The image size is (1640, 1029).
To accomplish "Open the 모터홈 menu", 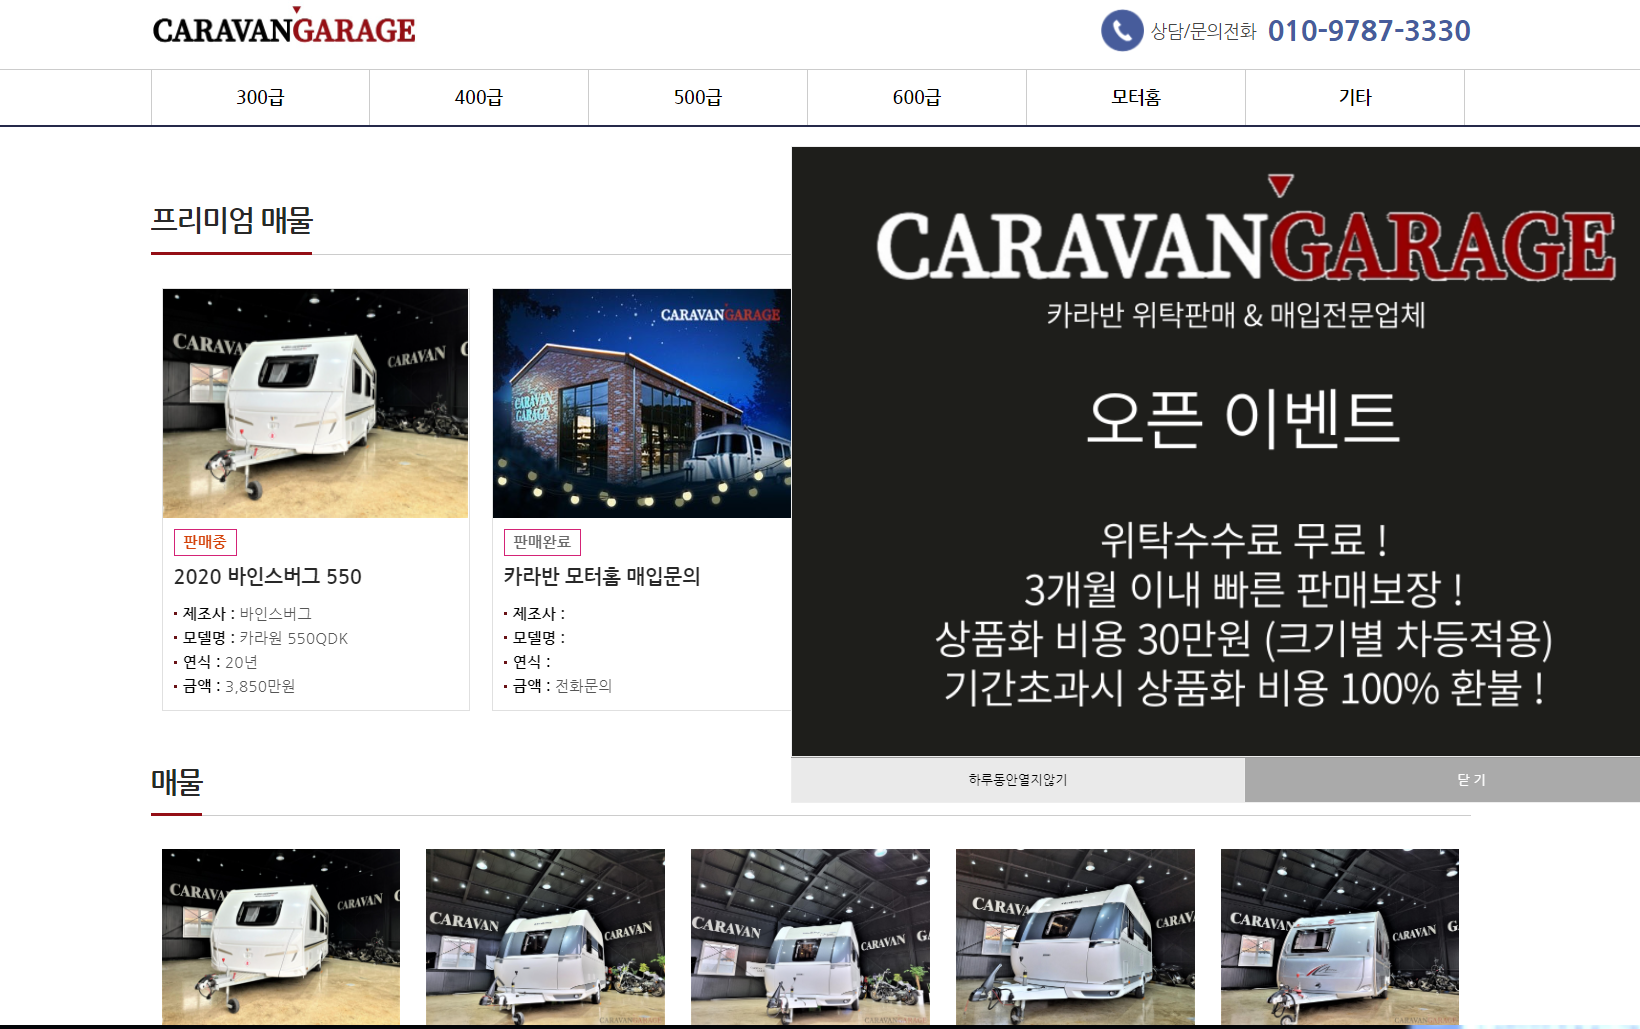I will (x=1136, y=97).
